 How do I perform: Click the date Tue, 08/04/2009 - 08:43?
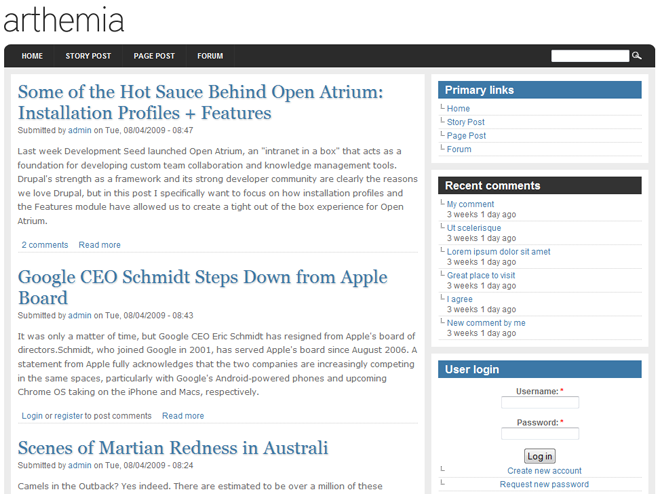click(149, 315)
